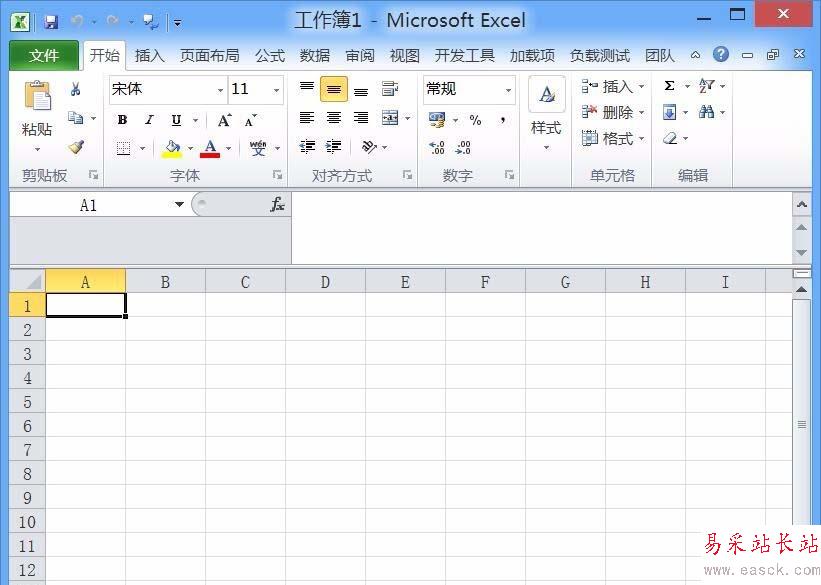Toggle top vertical alignment
Screen dimensions: 821x585
coord(307,87)
